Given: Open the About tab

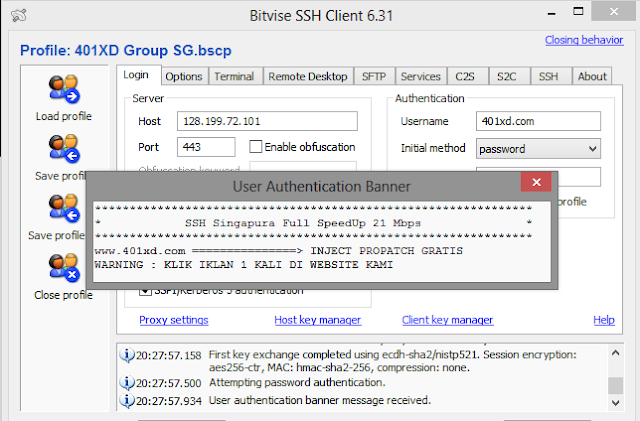Looking at the screenshot, I should pyautogui.click(x=592, y=76).
